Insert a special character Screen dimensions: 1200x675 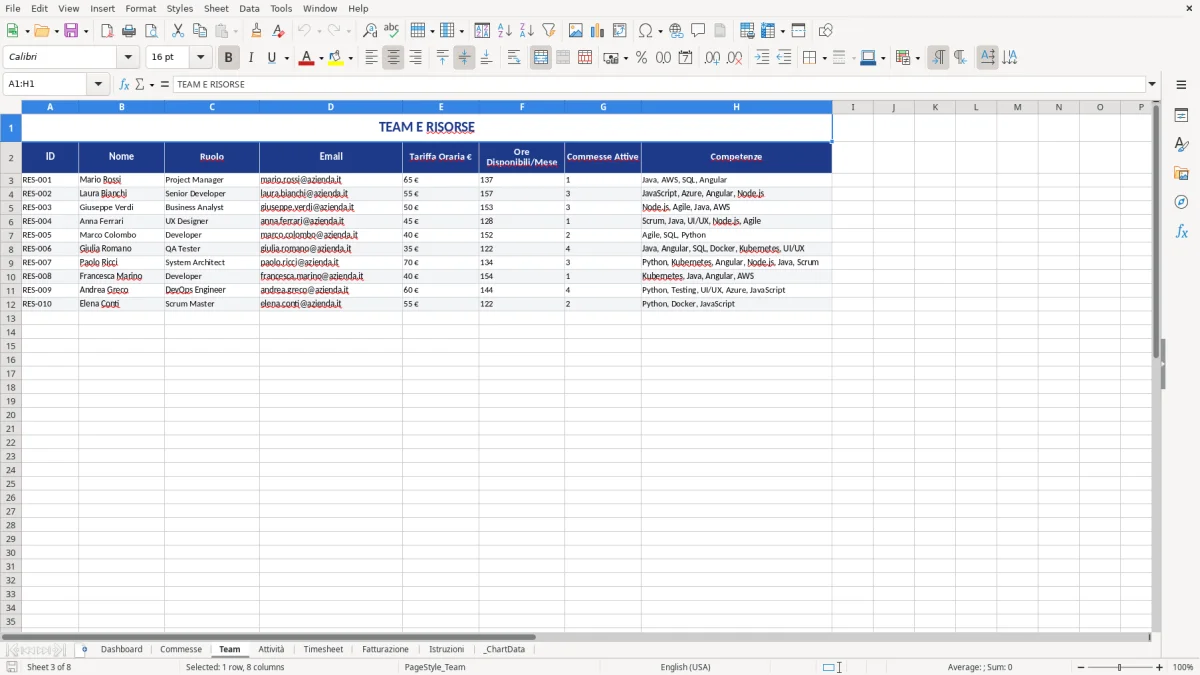[x=645, y=30]
